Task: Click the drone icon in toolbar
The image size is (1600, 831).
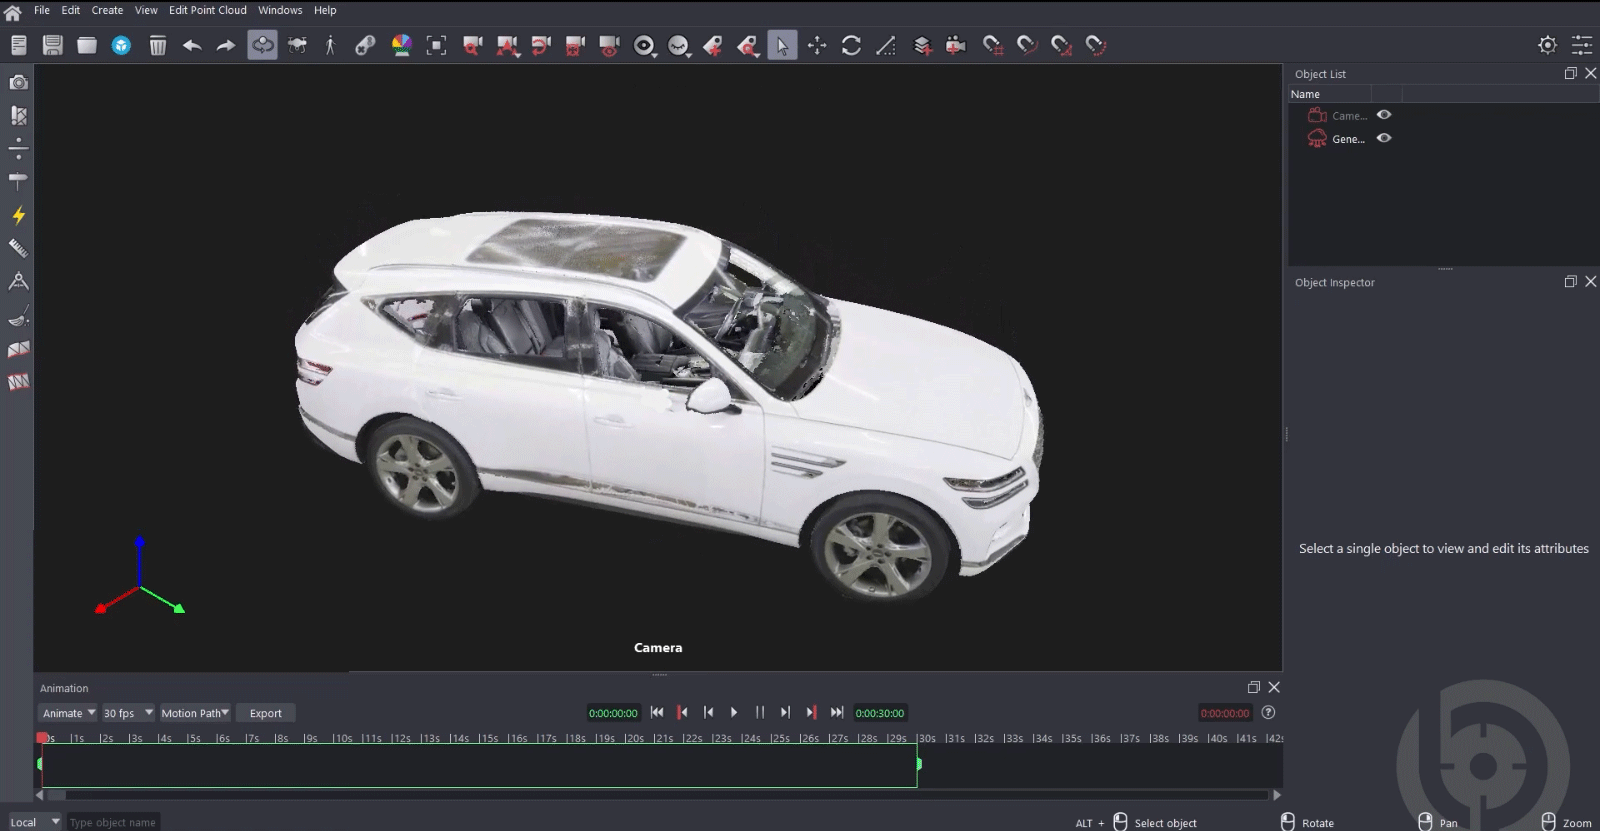Action: pyautogui.click(x=297, y=45)
